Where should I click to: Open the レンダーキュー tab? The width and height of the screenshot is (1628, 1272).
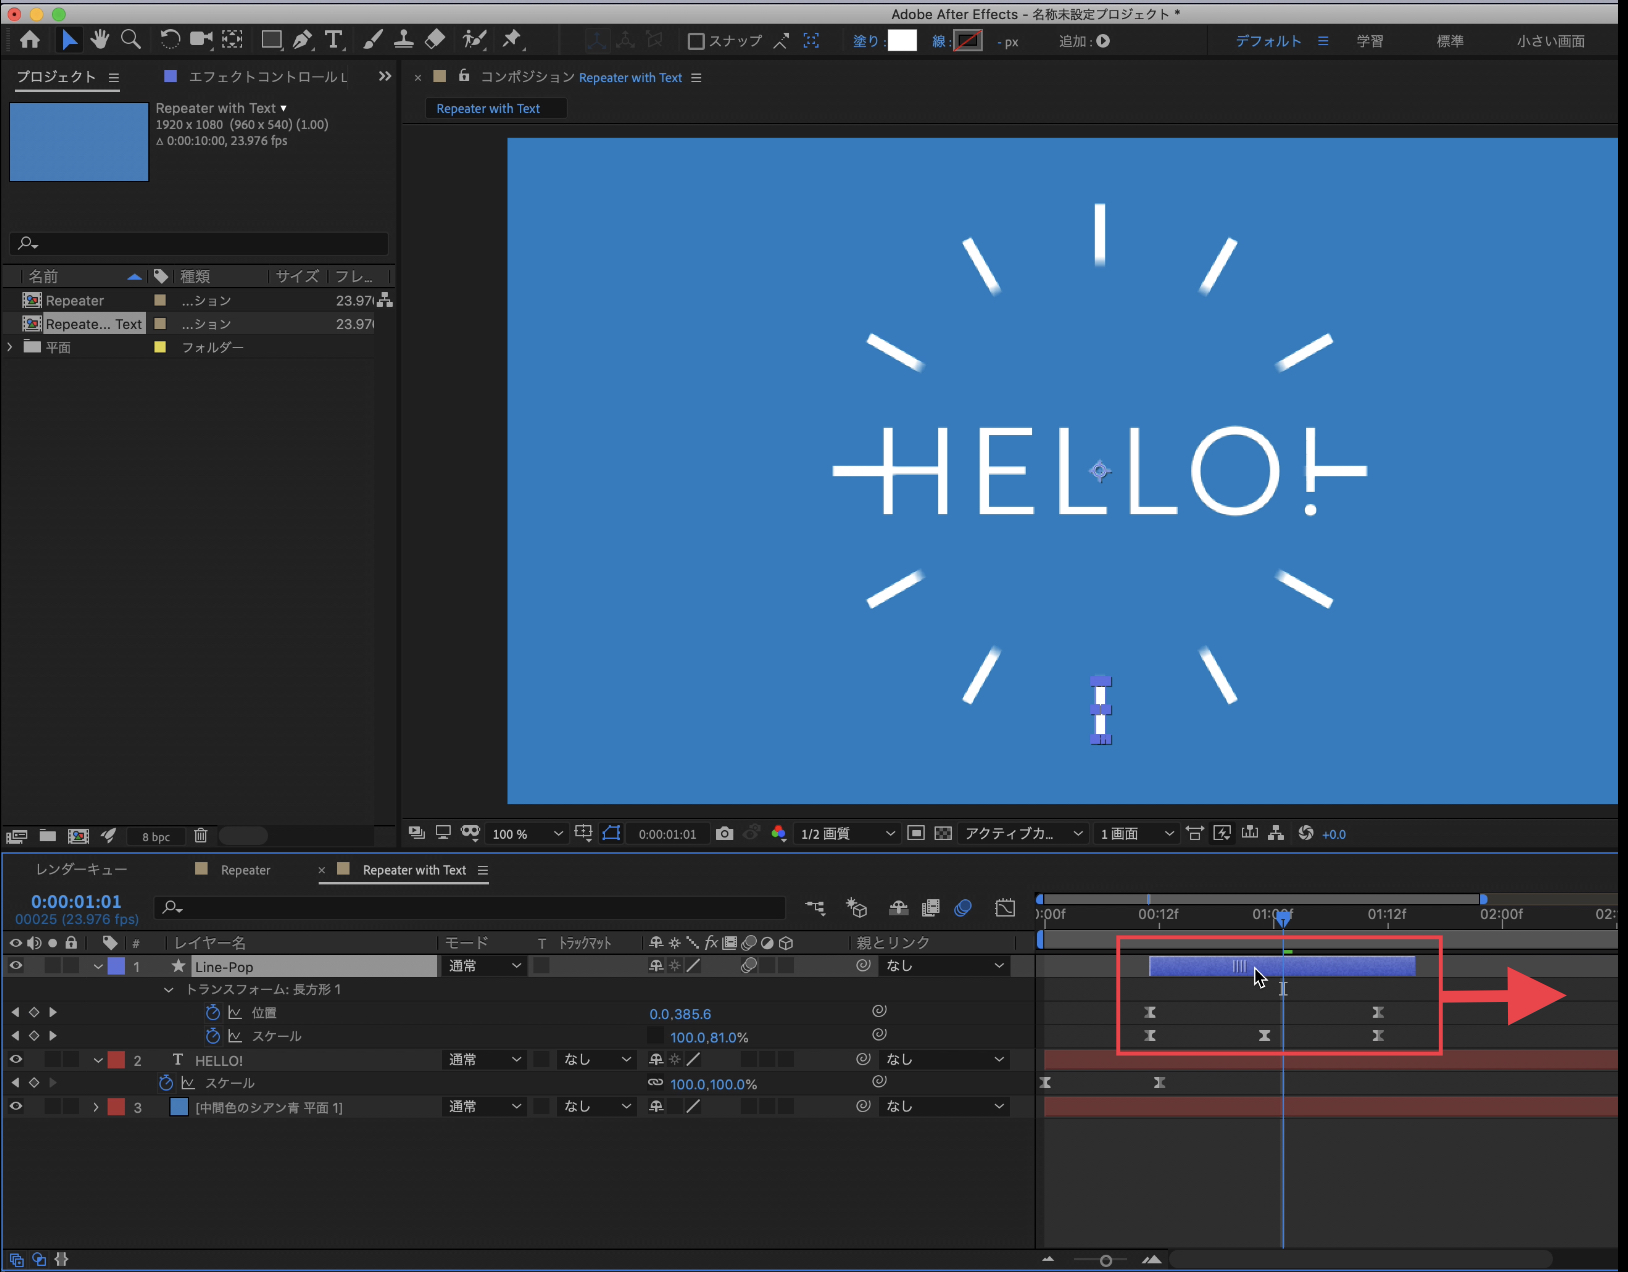pos(81,870)
